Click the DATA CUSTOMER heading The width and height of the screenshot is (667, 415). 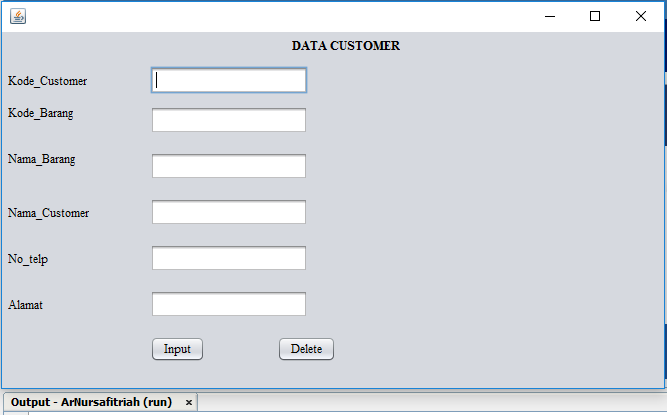[x=346, y=46]
